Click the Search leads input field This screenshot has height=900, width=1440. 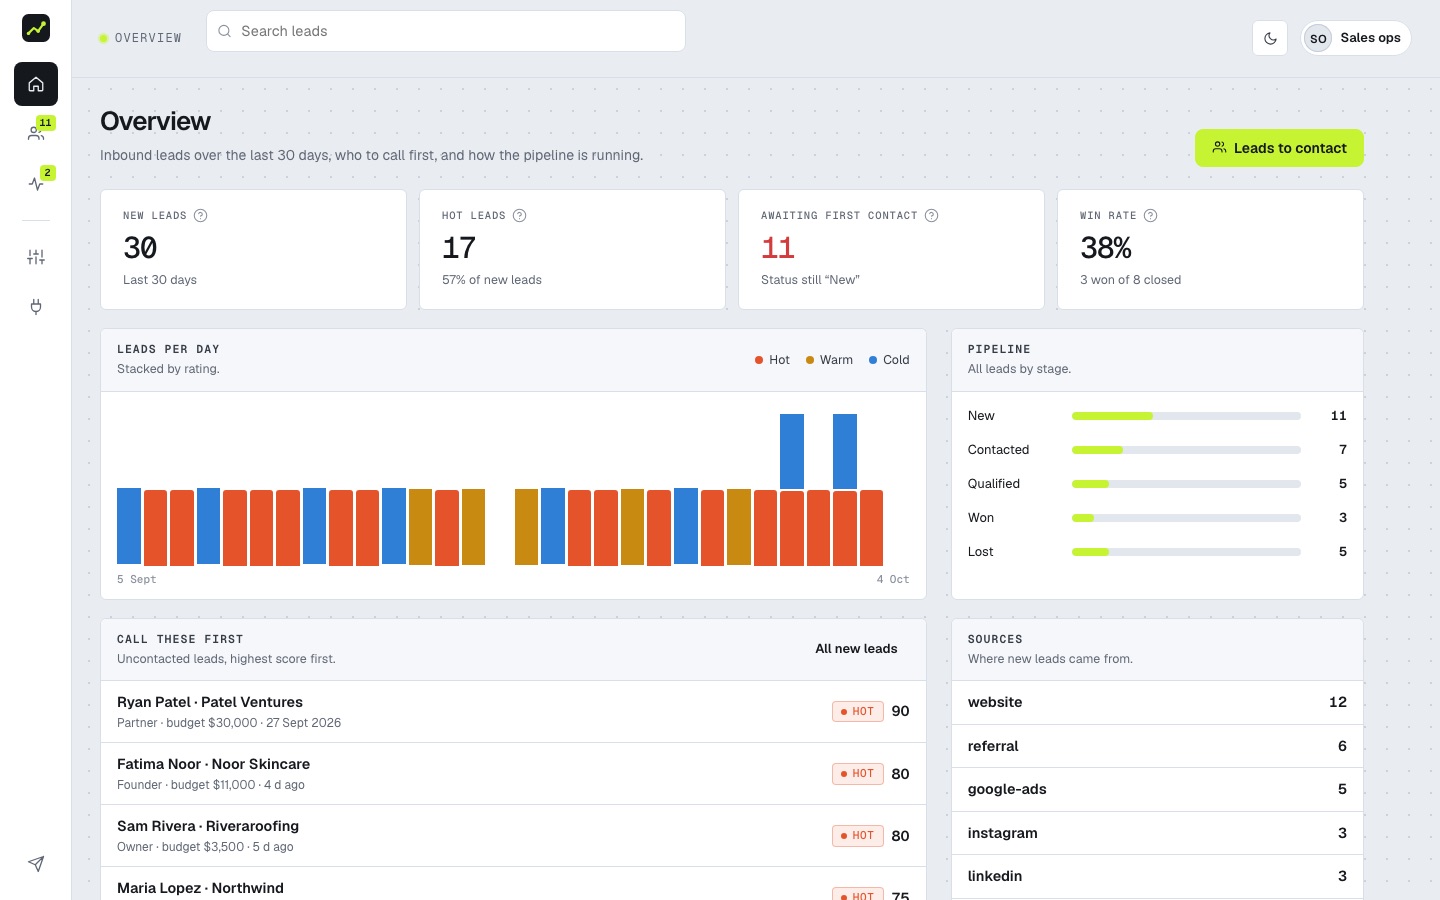[x=446, y=31]
